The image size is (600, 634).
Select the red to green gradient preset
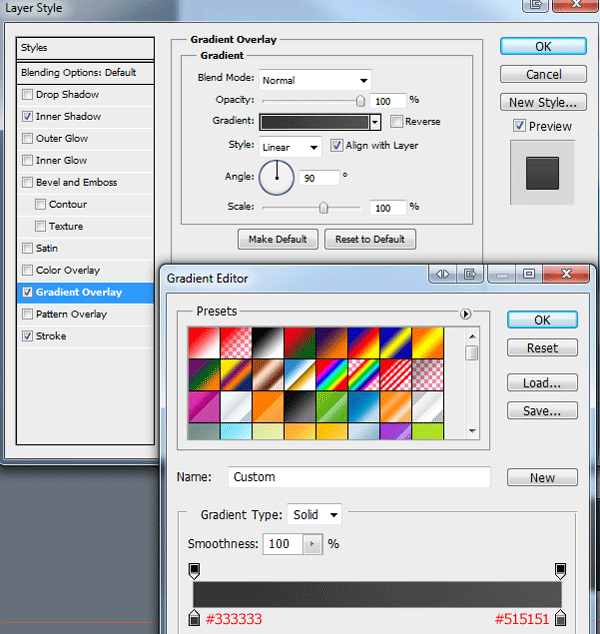300,343
